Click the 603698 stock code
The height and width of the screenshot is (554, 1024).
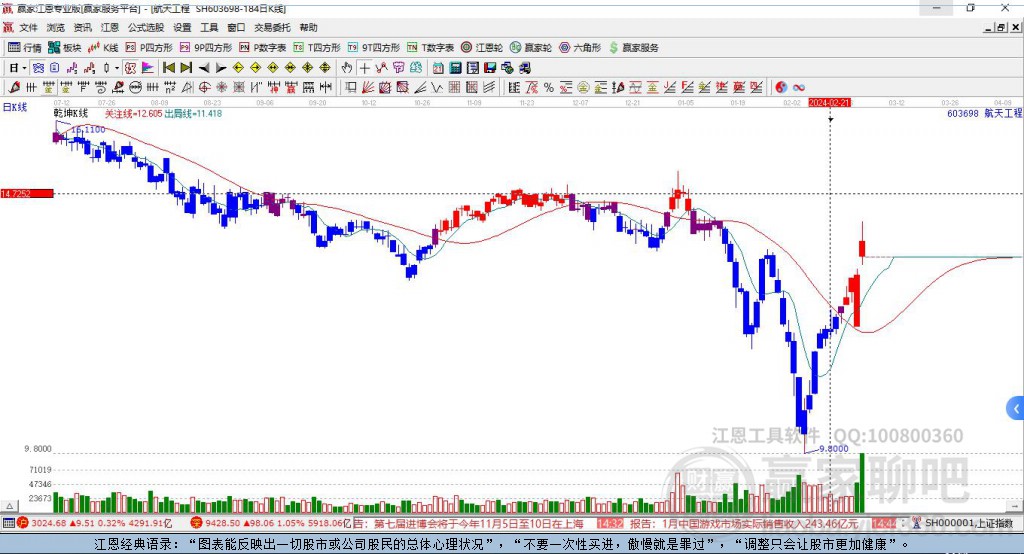click(963, 114)
